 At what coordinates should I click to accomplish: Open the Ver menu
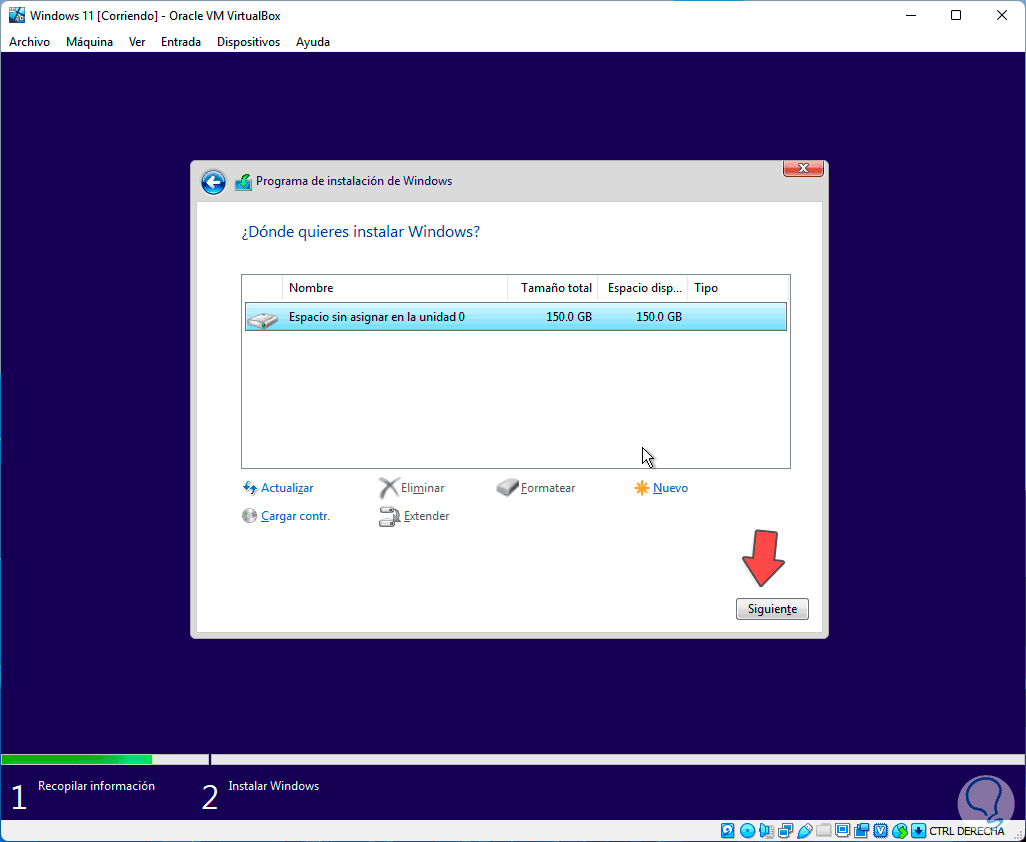(x=137, y=42)
